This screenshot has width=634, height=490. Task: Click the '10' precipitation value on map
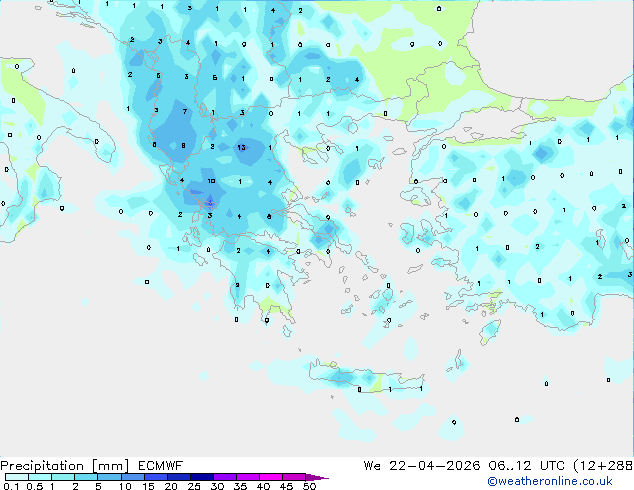click(x=211, y=181)
